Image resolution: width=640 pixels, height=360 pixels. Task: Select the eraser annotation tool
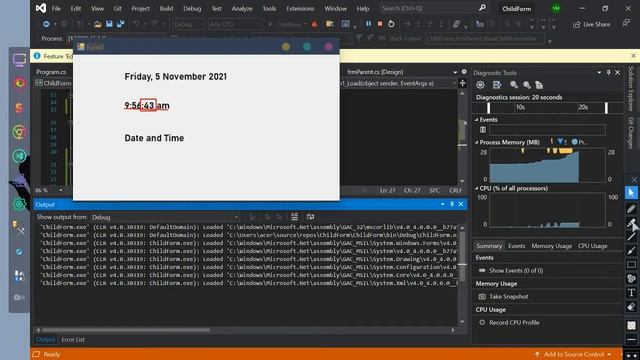tap(631, 307)
